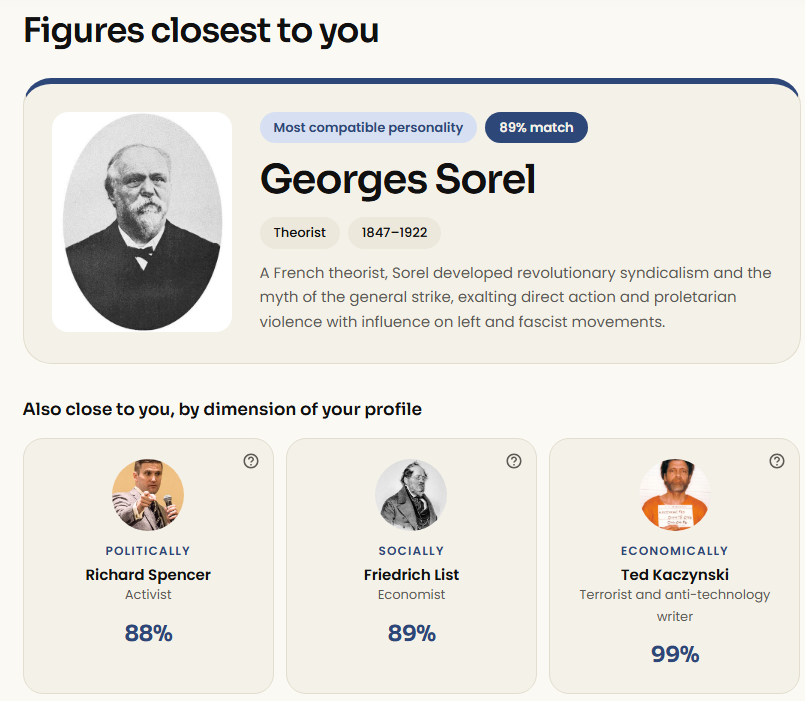The height and width of the screenshot is (701, 805).
Task: Click the POLITICALLY dimension label
Action: click(148, 551)
